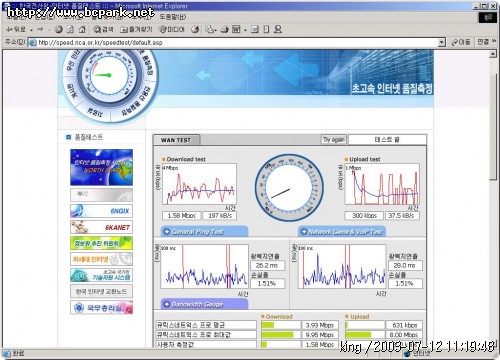Click the 1.58 Mbps download result box

pos(182,216)
